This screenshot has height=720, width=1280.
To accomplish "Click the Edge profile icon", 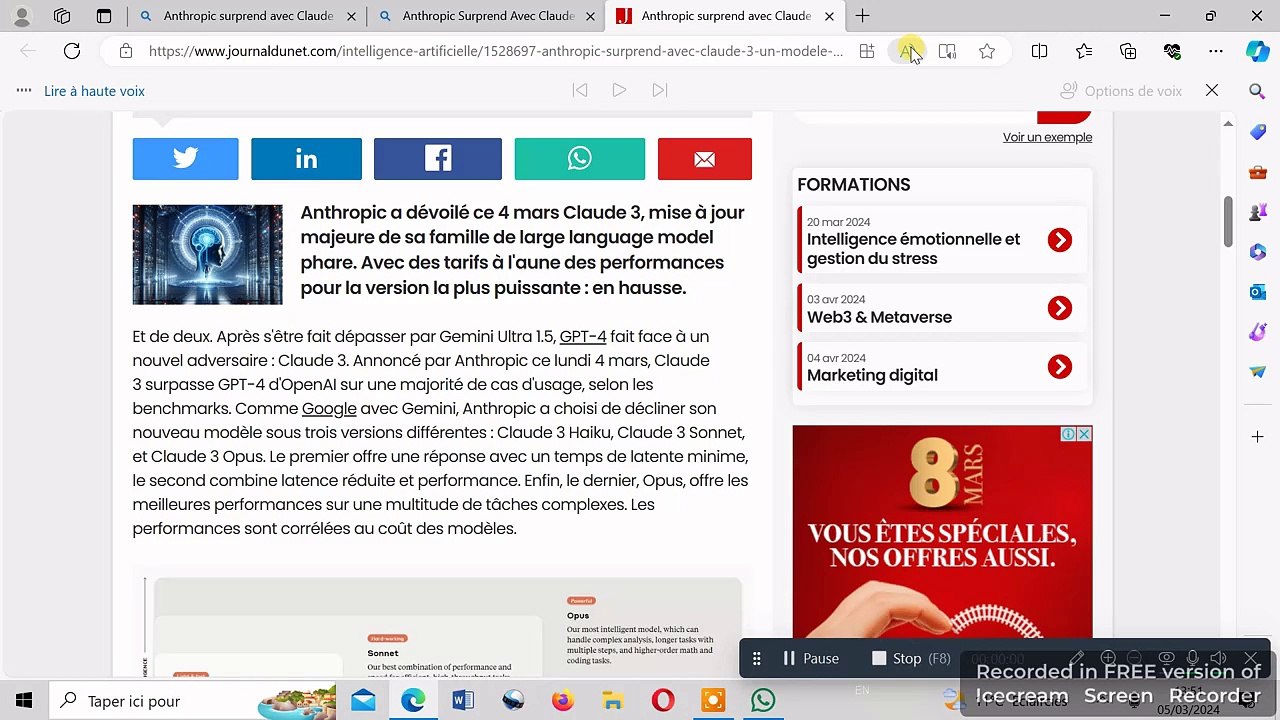I will (22, 16).
